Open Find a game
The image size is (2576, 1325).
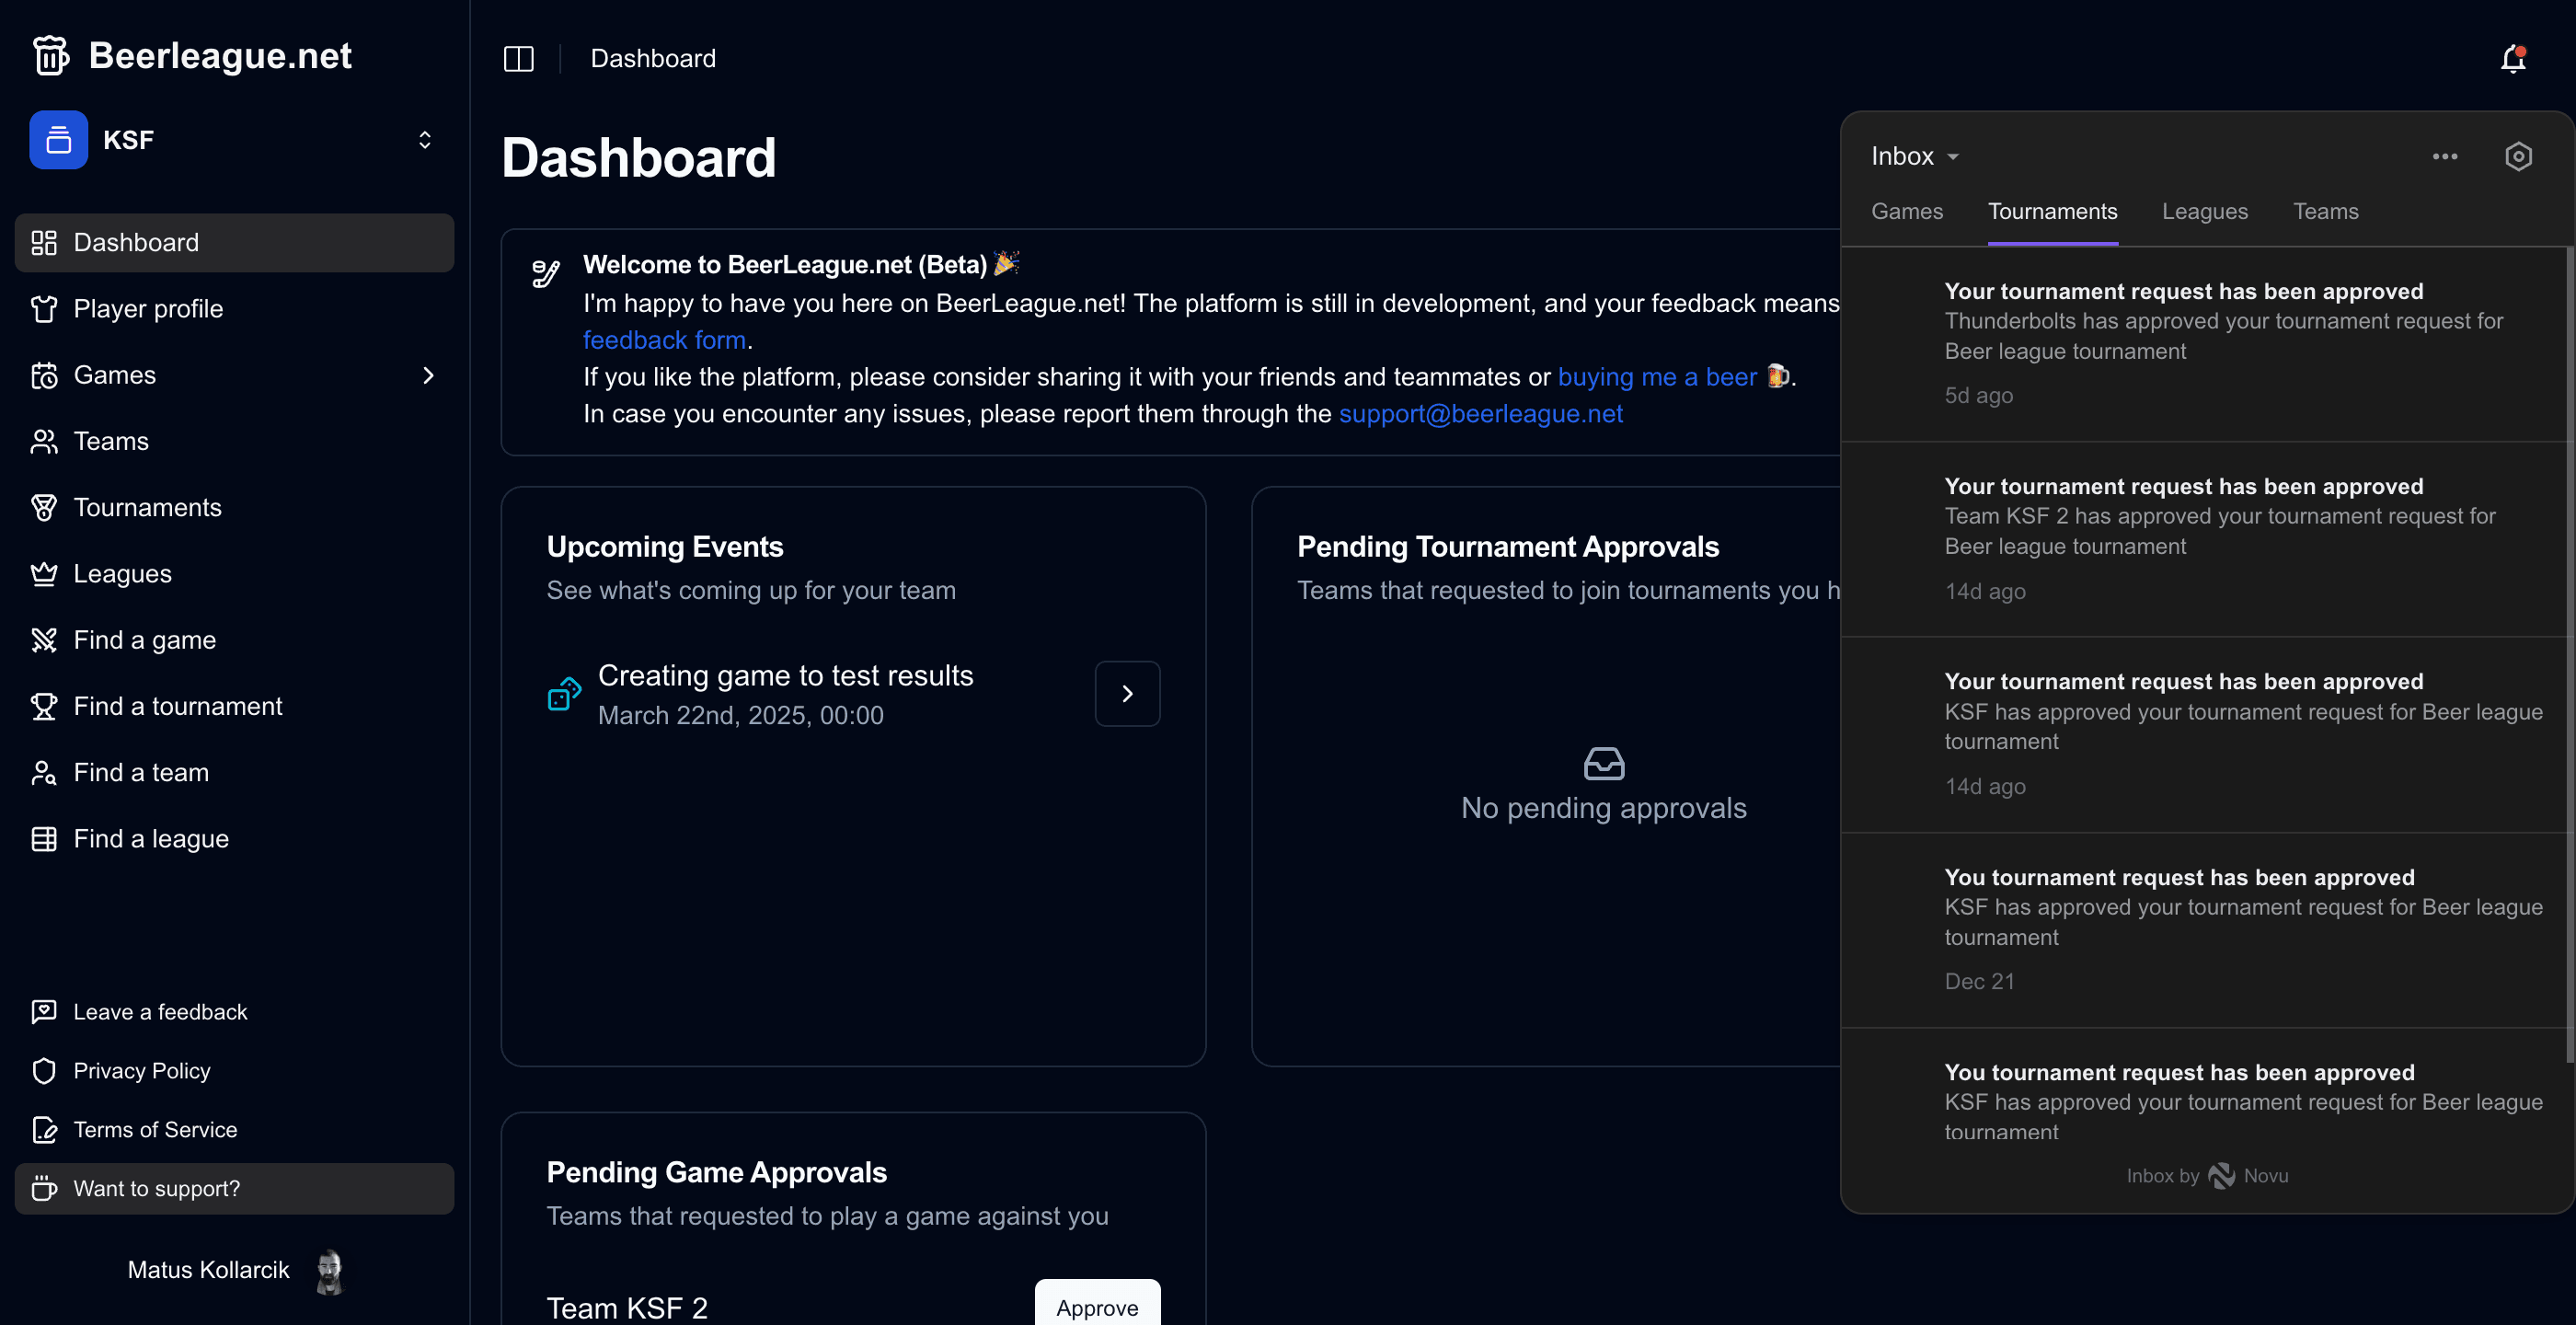[234, 640]
